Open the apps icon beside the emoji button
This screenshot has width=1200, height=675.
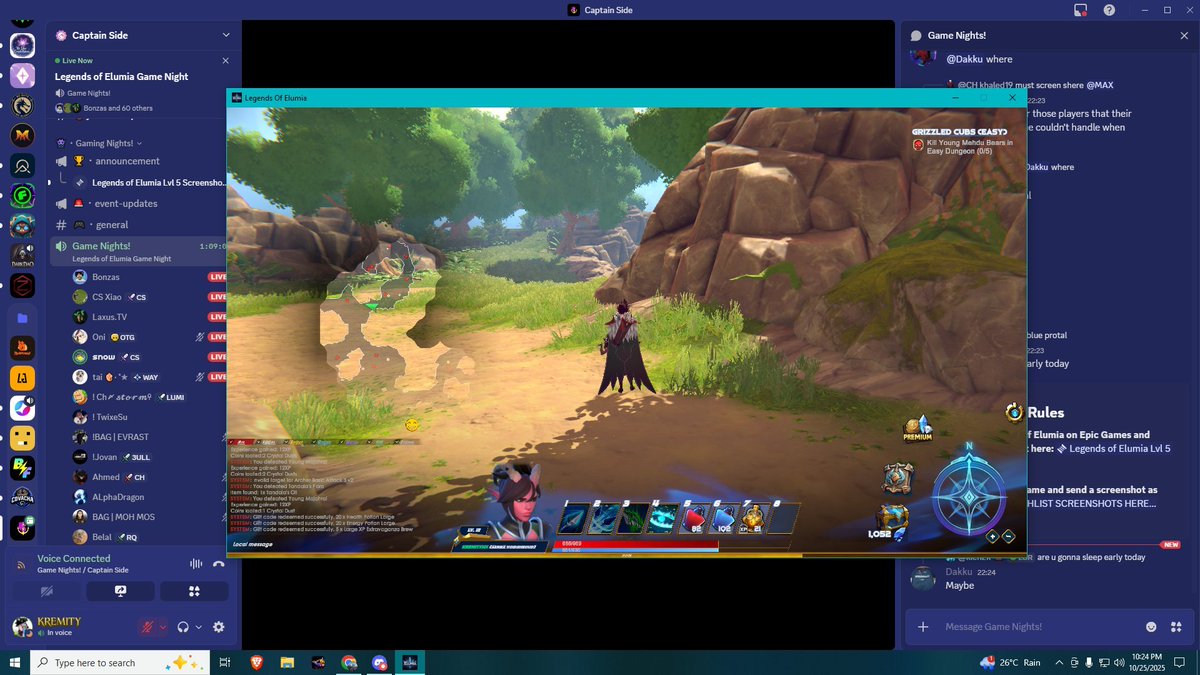coord(1178,626)
